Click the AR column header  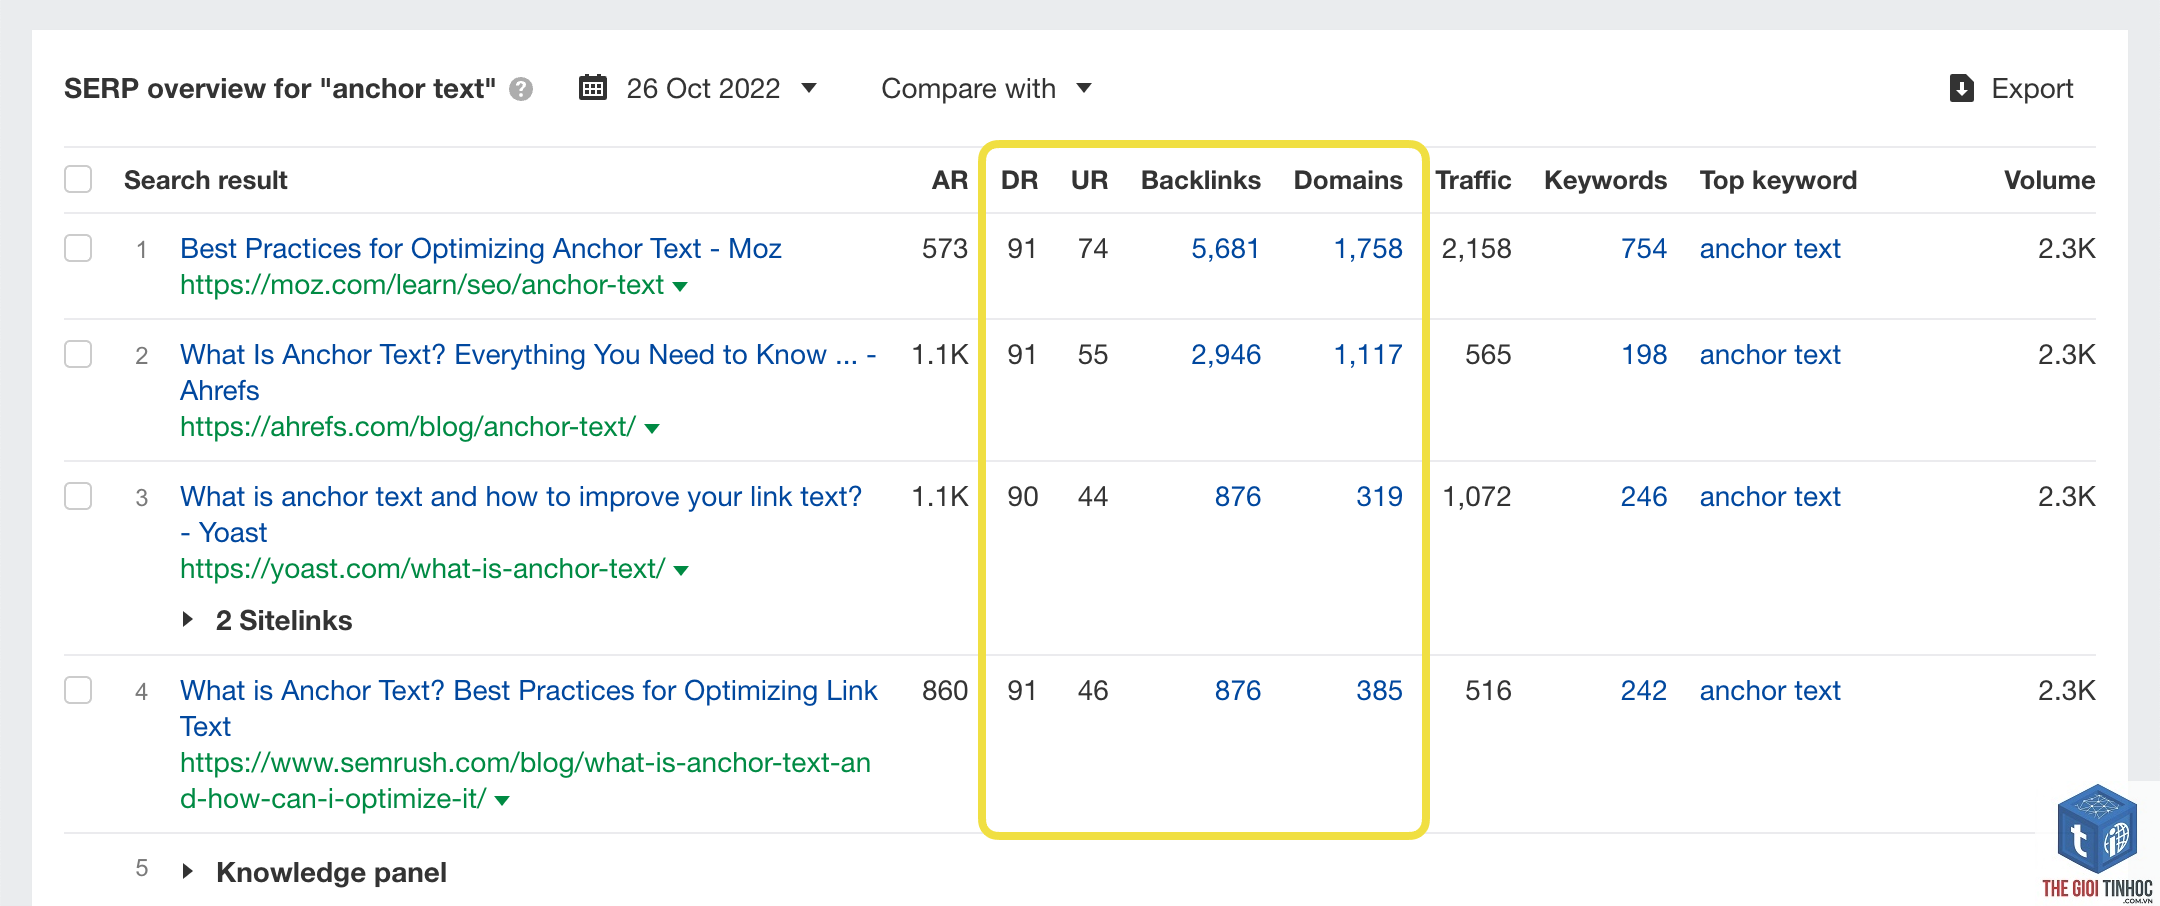point(949,180)
